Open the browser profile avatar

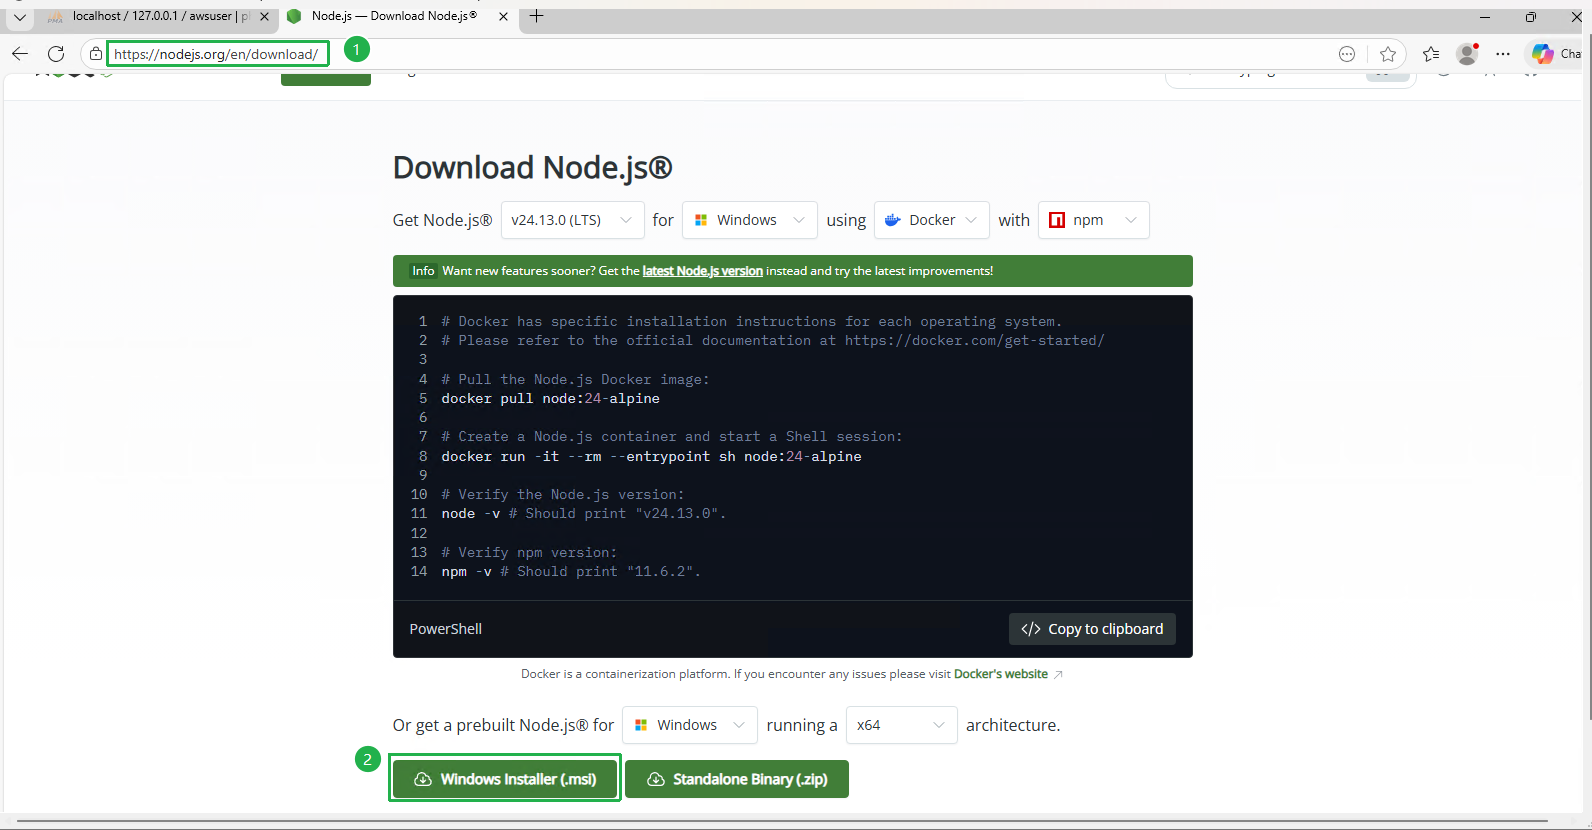1467,54
